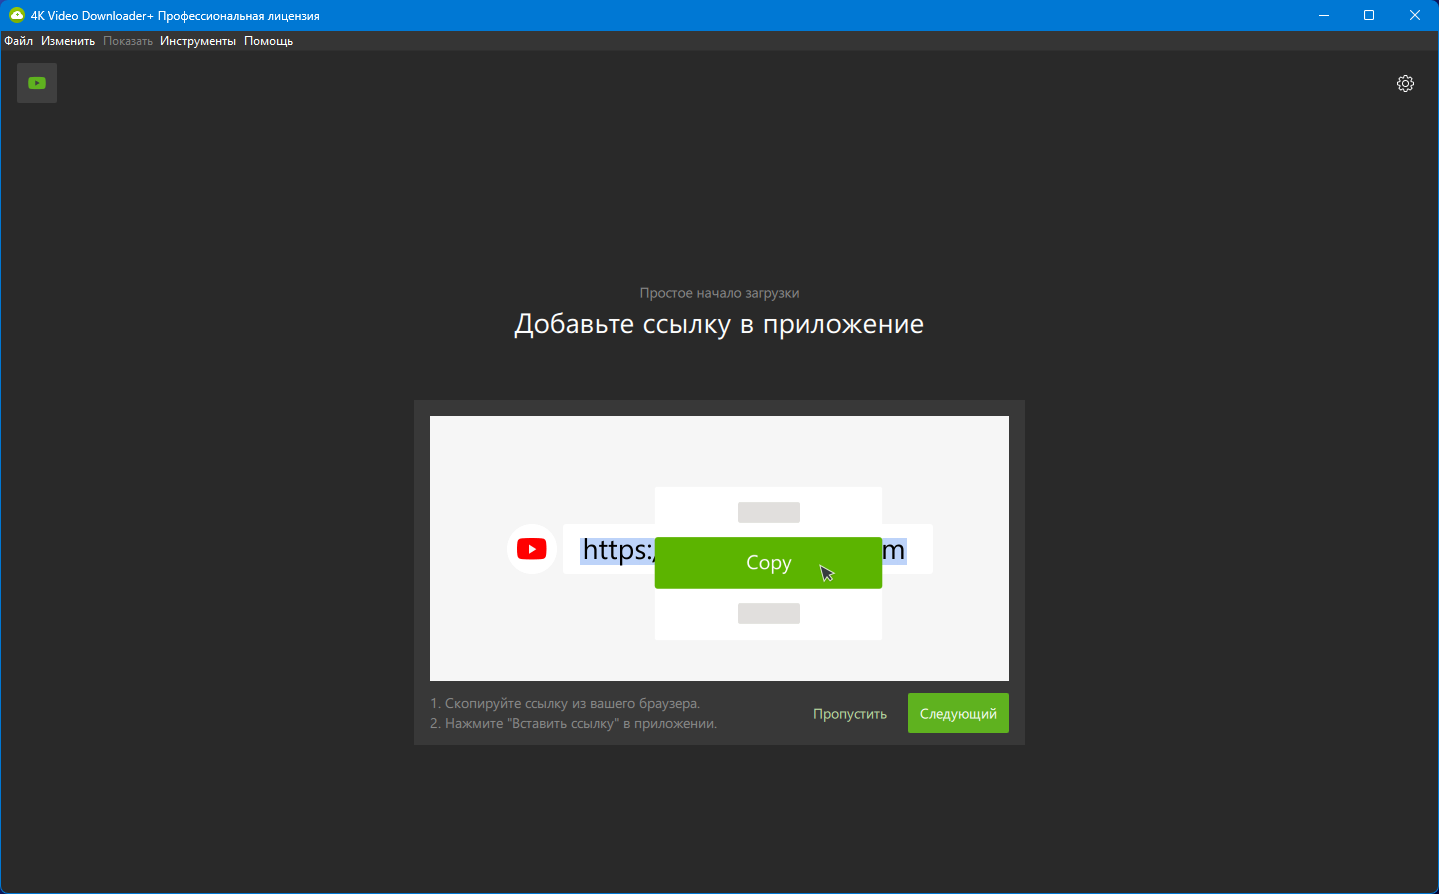
Task: Click the greyed-out Показать menu
Action: [x=128, y=41]
